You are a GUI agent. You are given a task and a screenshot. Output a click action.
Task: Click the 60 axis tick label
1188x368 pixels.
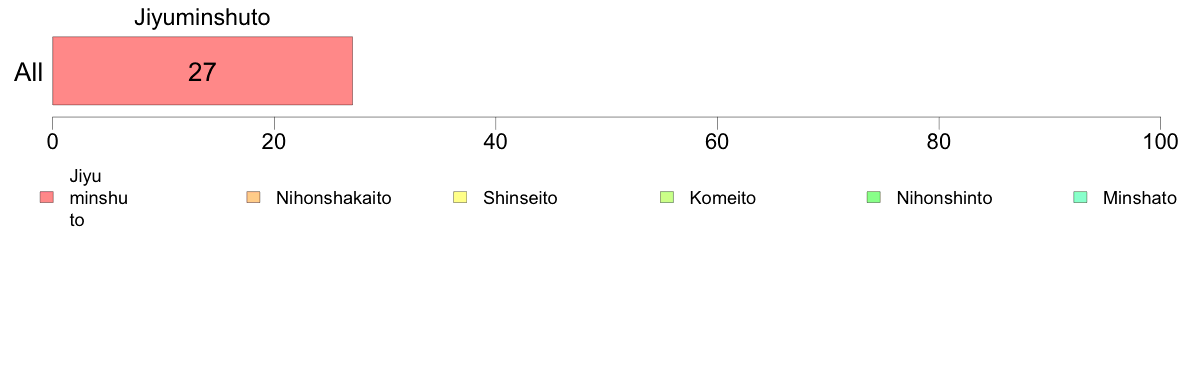(x=717, y=141)
